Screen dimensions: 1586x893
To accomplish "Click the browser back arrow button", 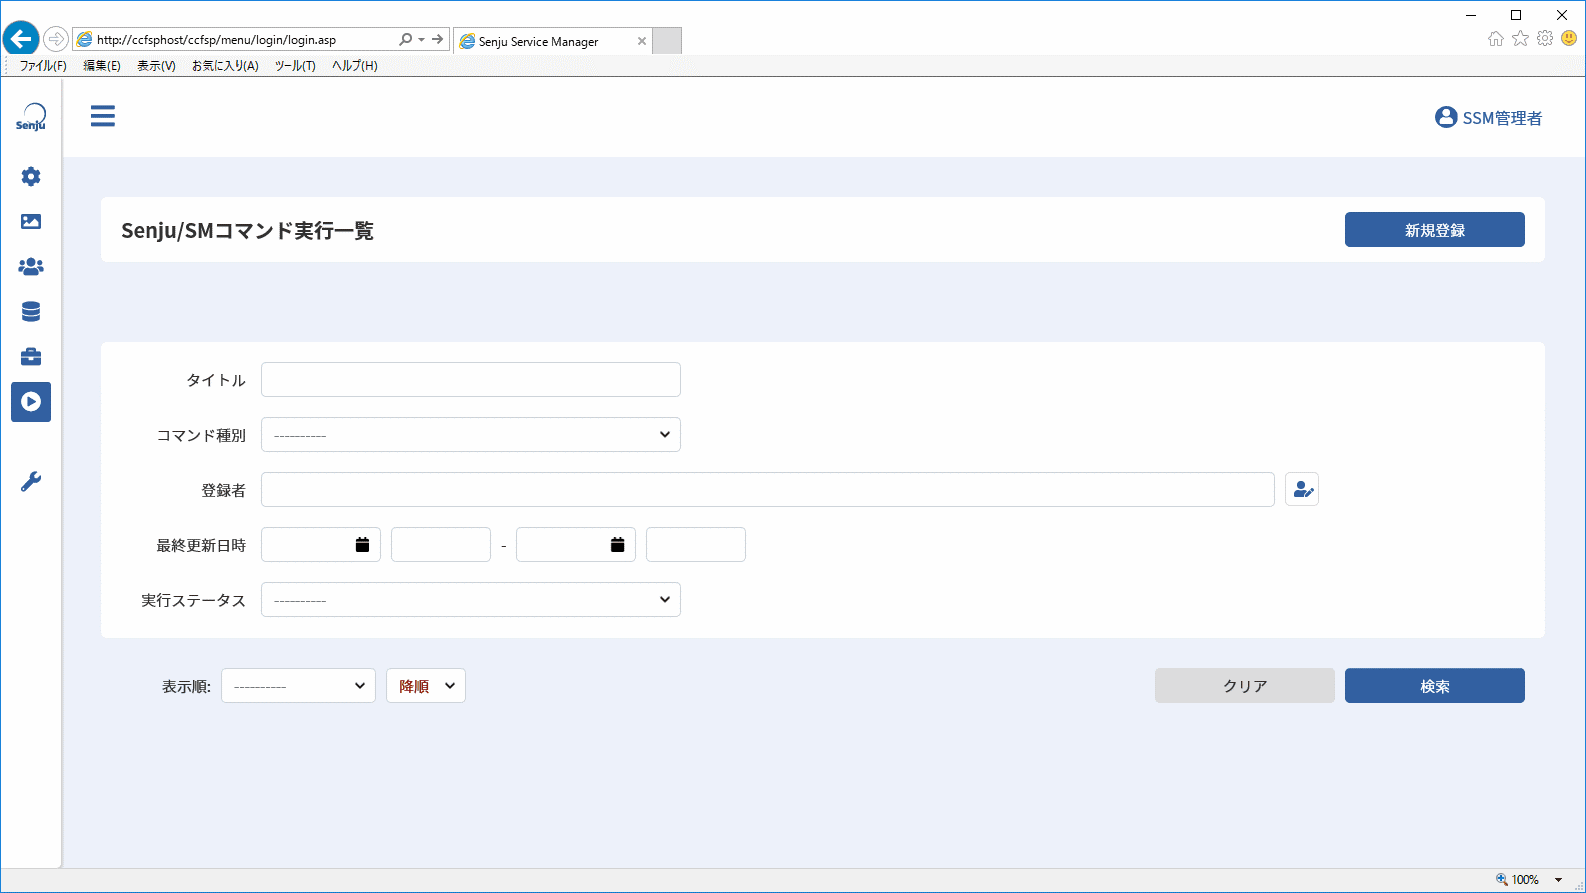I will [x=21, y=39].
